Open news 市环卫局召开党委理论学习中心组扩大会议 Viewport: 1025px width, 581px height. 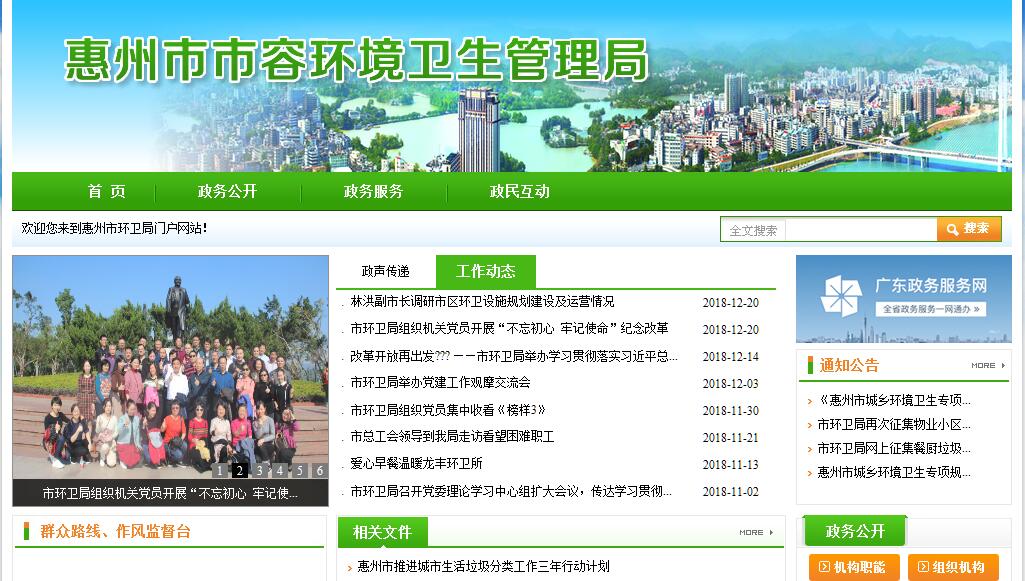click(x=511, y=491)
